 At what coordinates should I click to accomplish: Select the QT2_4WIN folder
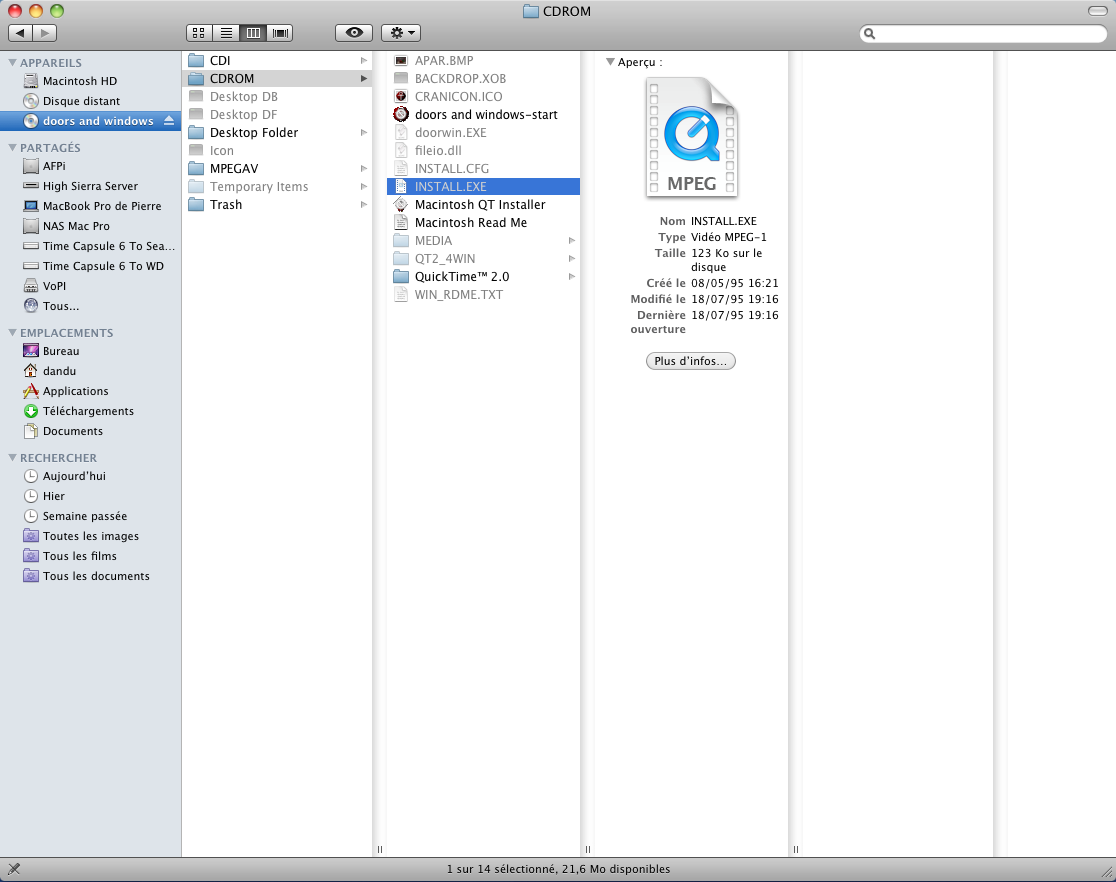coord(483,258)
